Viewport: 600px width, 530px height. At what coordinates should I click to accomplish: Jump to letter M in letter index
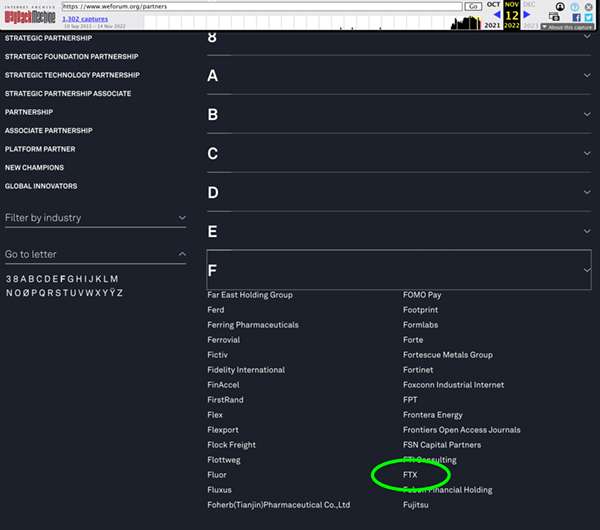point(114,279)
